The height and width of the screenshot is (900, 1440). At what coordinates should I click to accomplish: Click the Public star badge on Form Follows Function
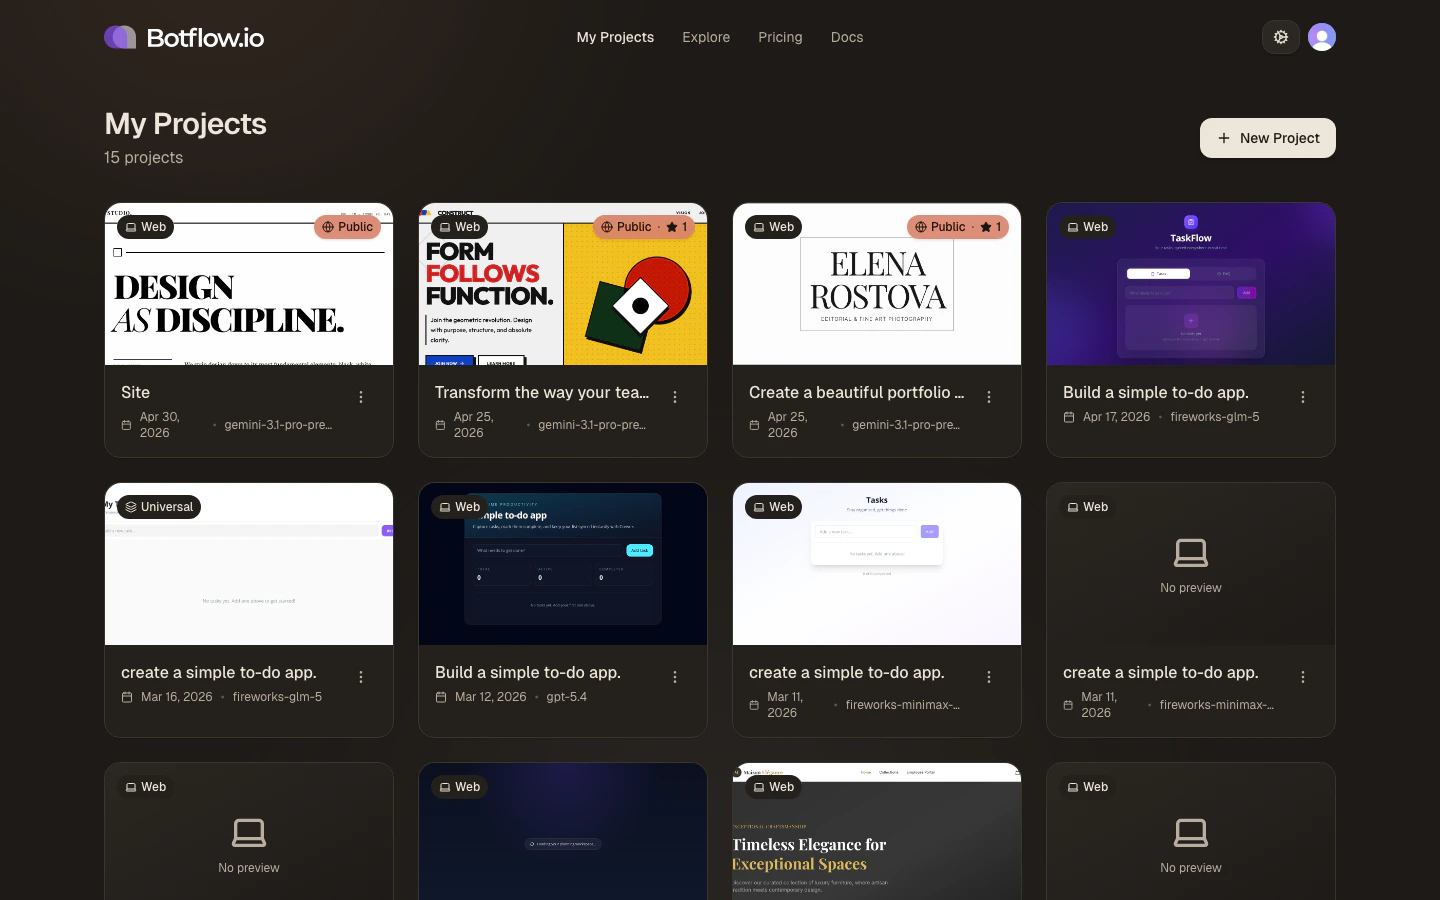(x=644, y=227)
